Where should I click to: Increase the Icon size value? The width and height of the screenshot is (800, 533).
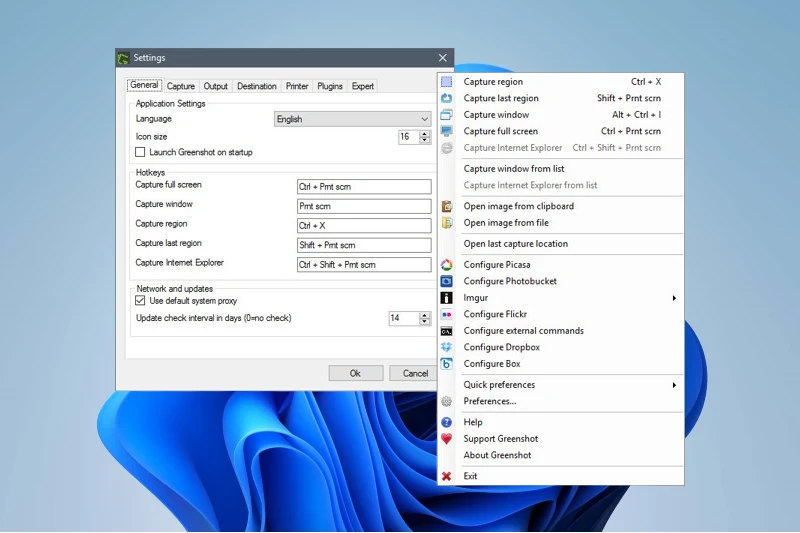(x=424, y=134)
